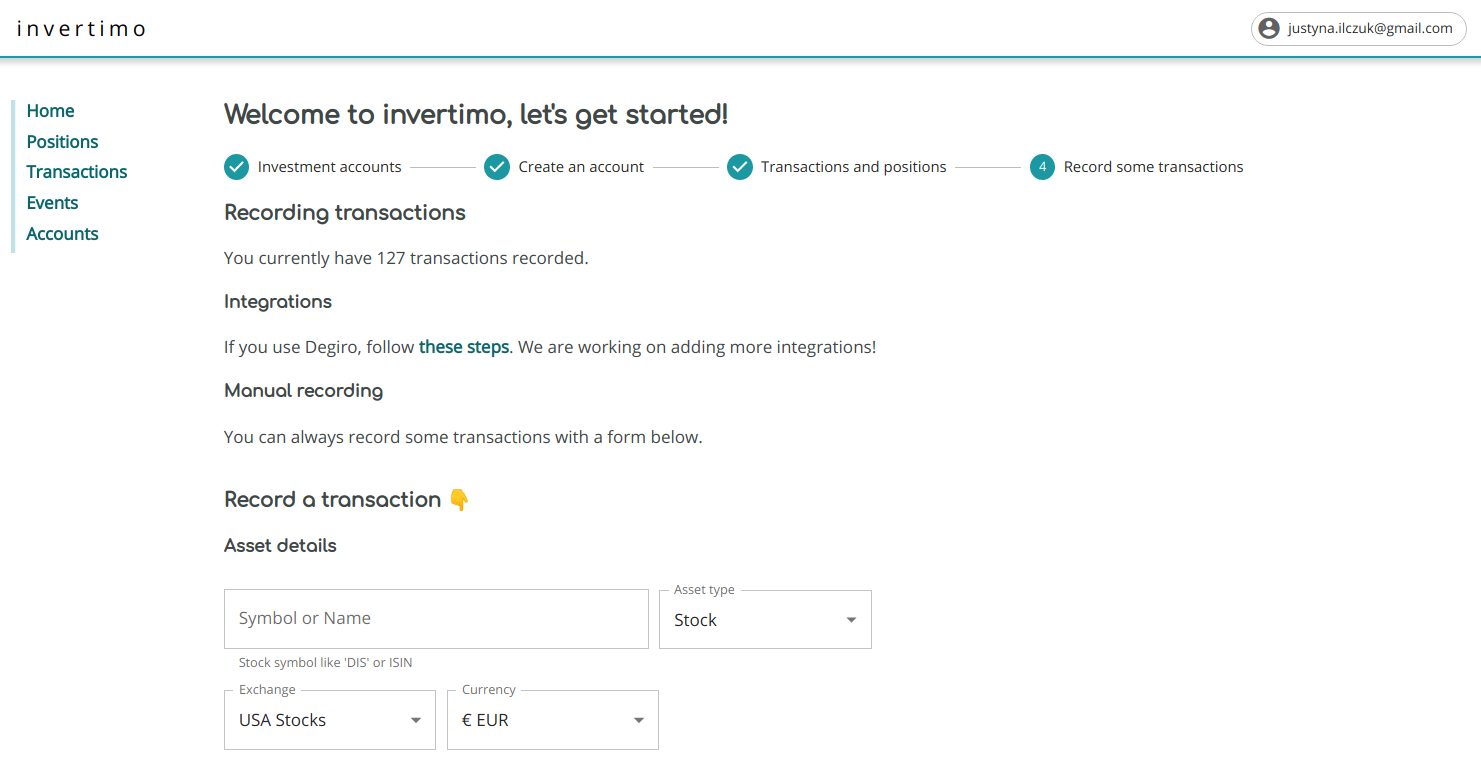Open the Currency dropdown
The width and height of the screenshot is (1481, 769).
(552, 720)
